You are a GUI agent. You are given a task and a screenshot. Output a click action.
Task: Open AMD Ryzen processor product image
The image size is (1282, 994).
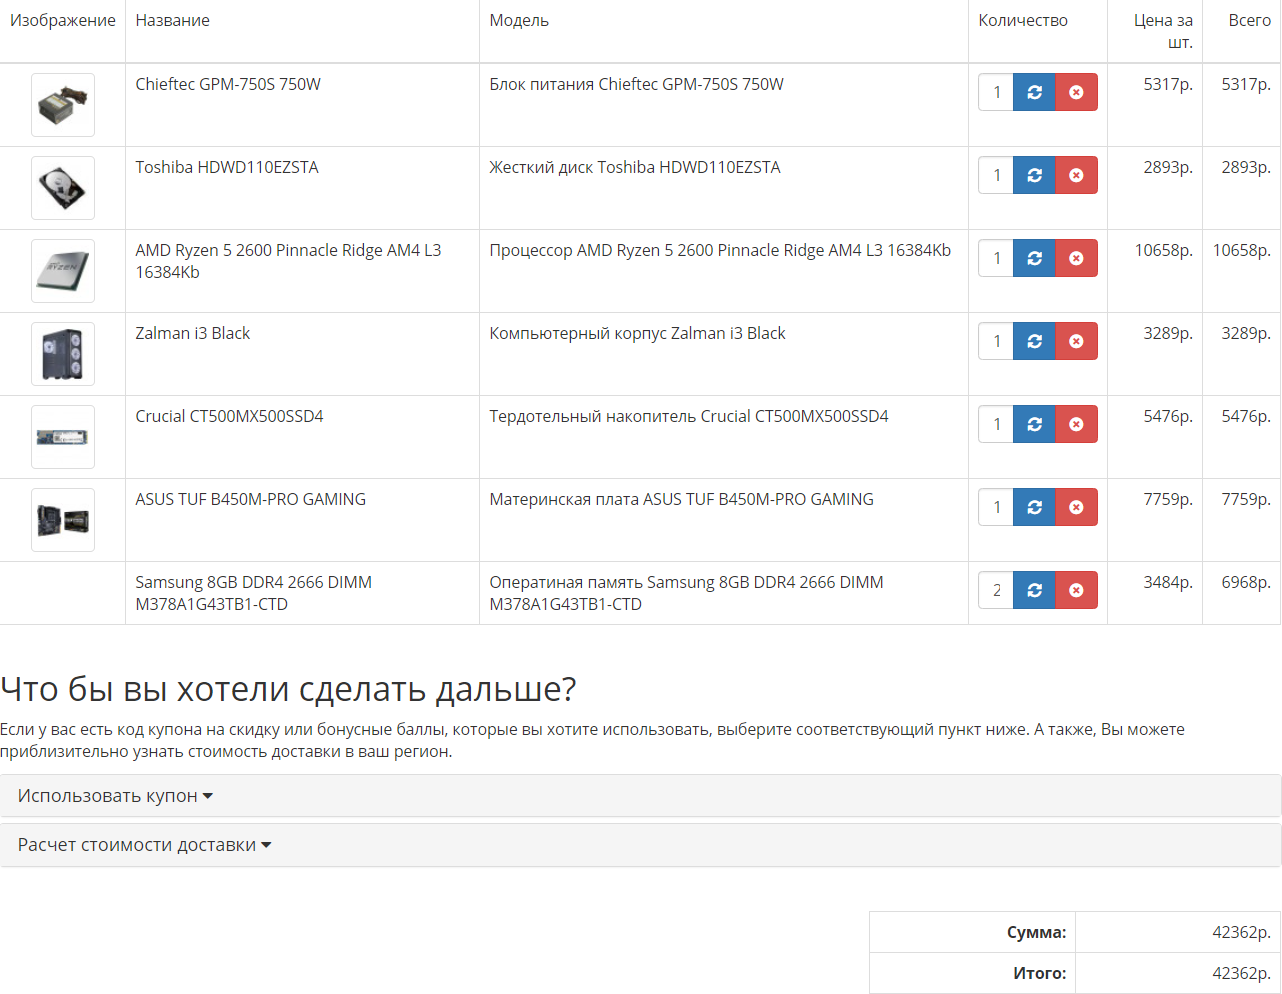[x=63, y=271]
